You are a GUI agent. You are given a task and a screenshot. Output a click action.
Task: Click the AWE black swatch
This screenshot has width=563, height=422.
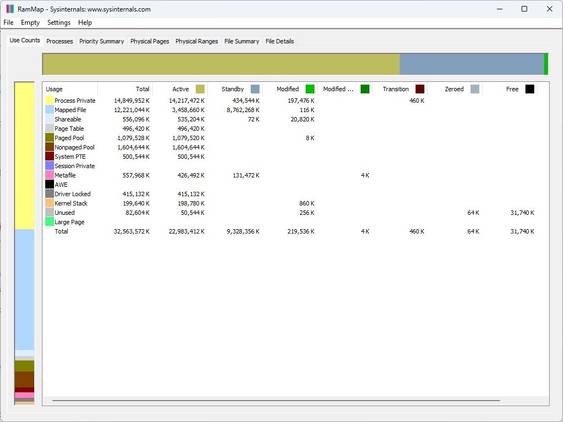[x=50, y=184]
